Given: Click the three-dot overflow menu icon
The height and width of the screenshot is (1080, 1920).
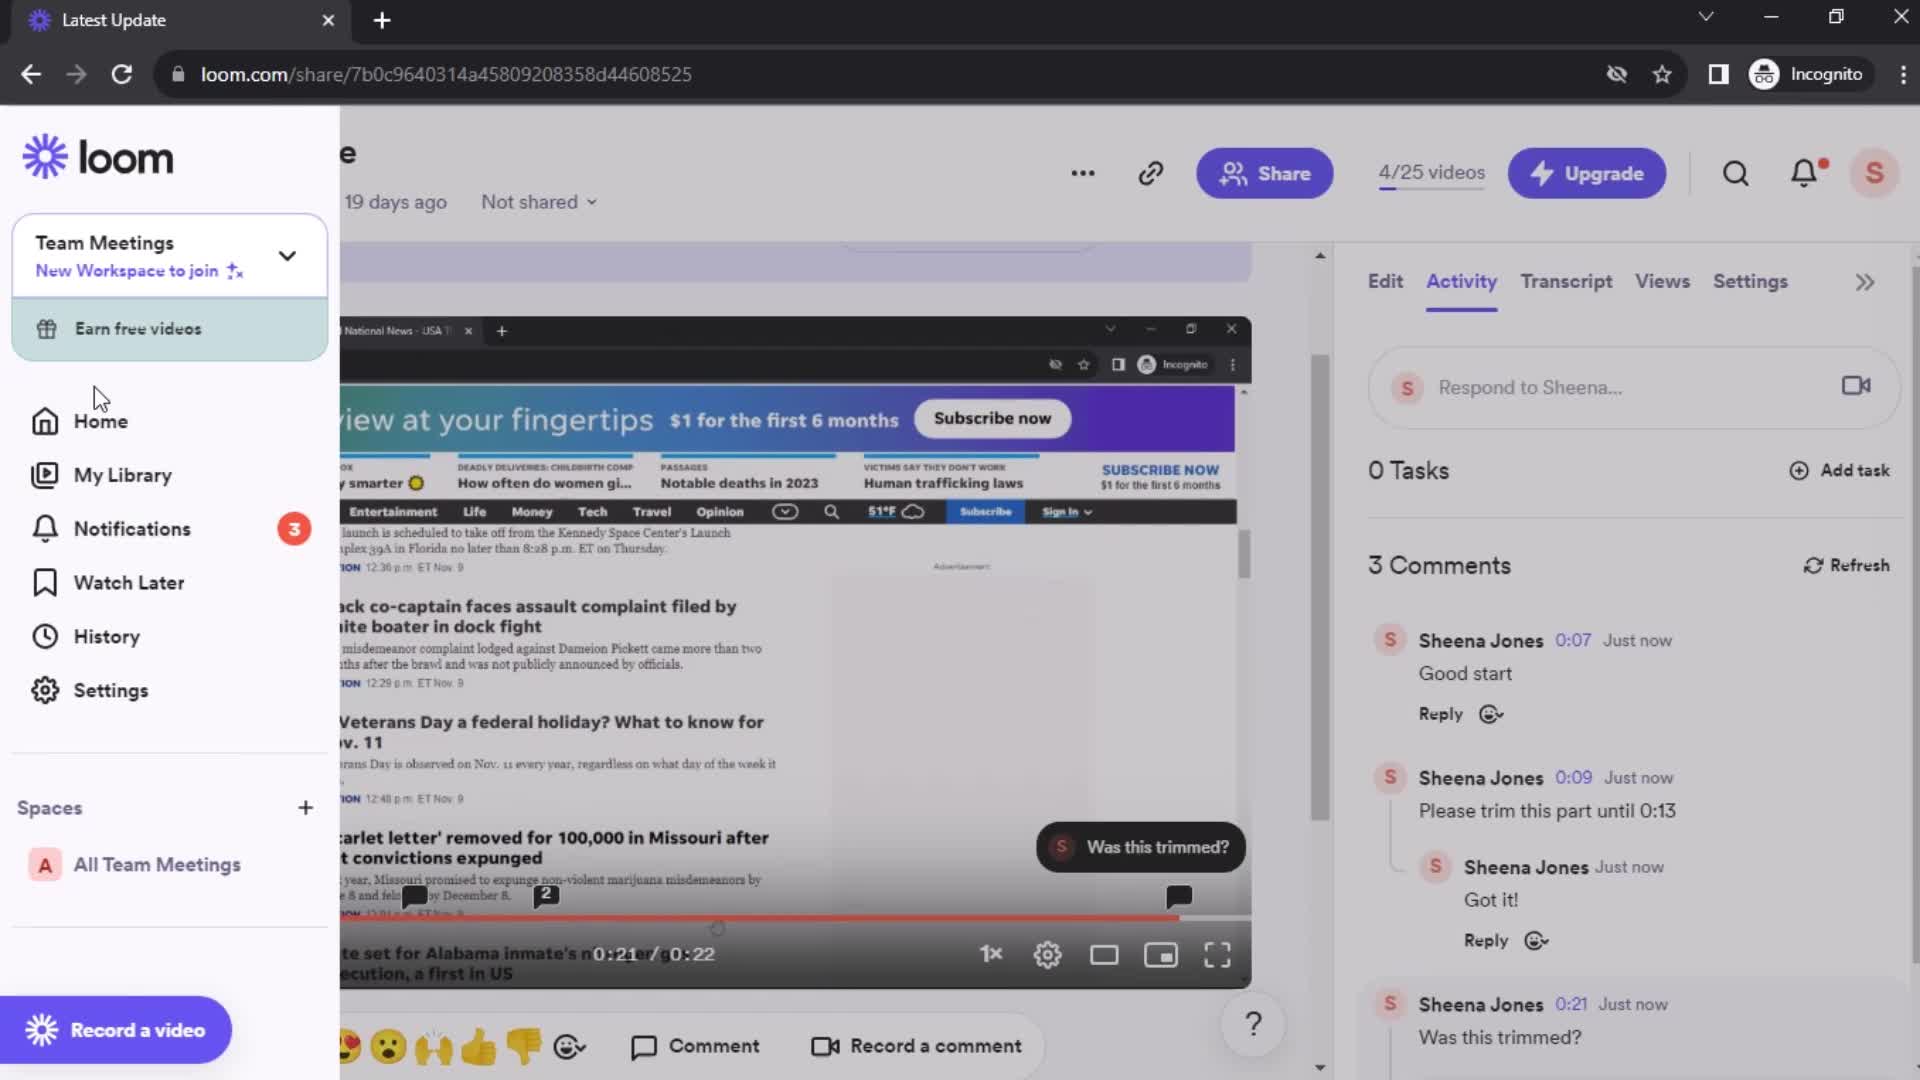Looking at the screenshot, I should click(1083, 173).
